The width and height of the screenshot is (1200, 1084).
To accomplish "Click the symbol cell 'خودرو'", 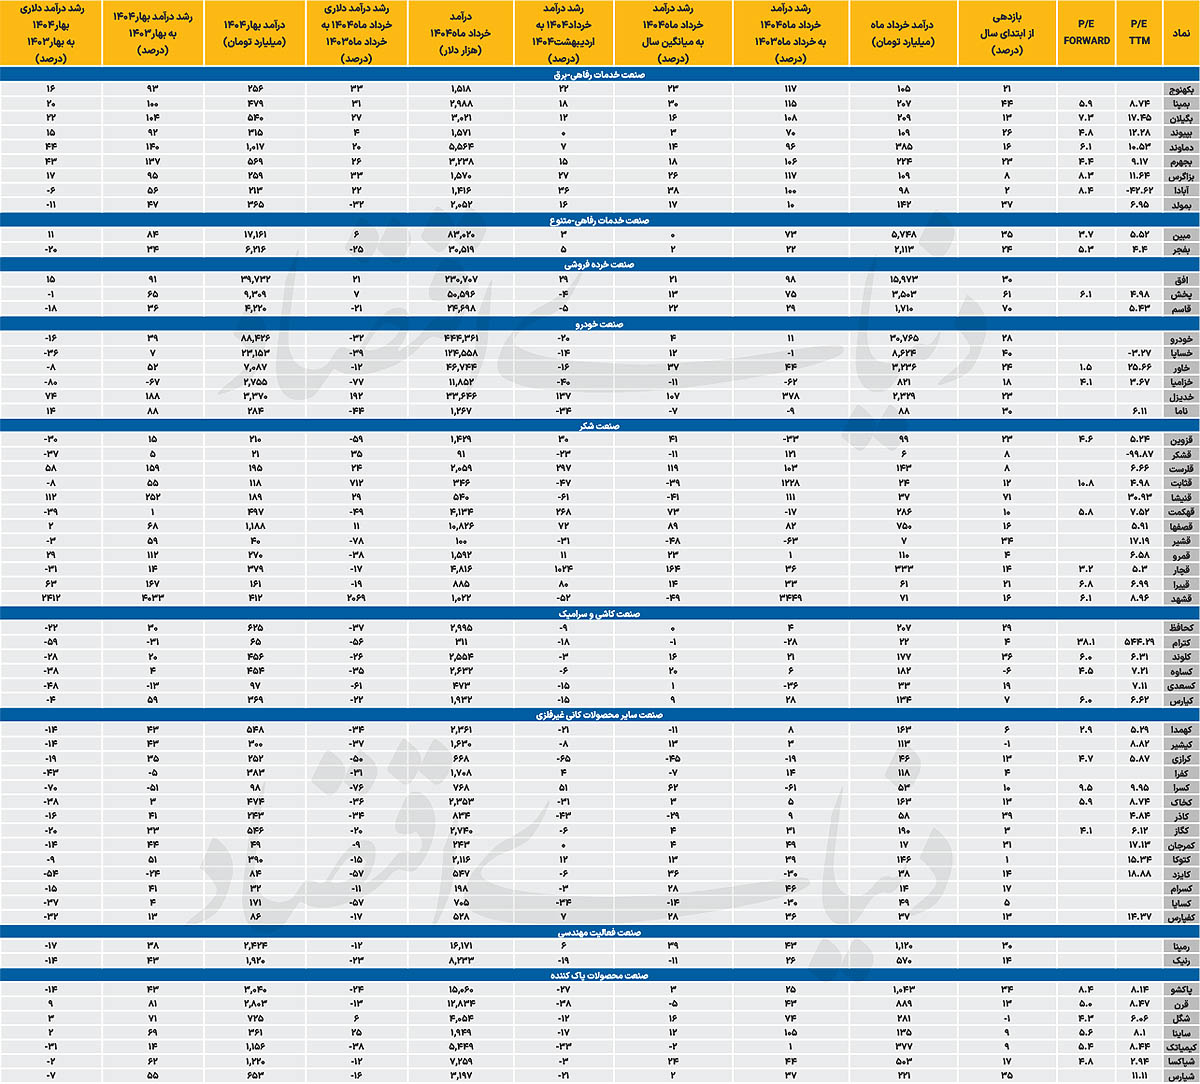I will (x=1180, y=341).
